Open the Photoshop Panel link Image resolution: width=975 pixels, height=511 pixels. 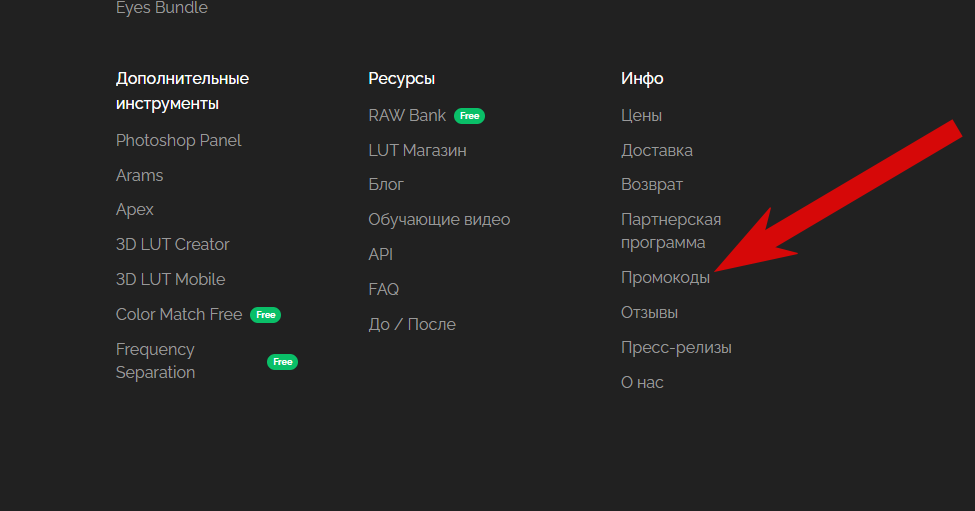178,141
